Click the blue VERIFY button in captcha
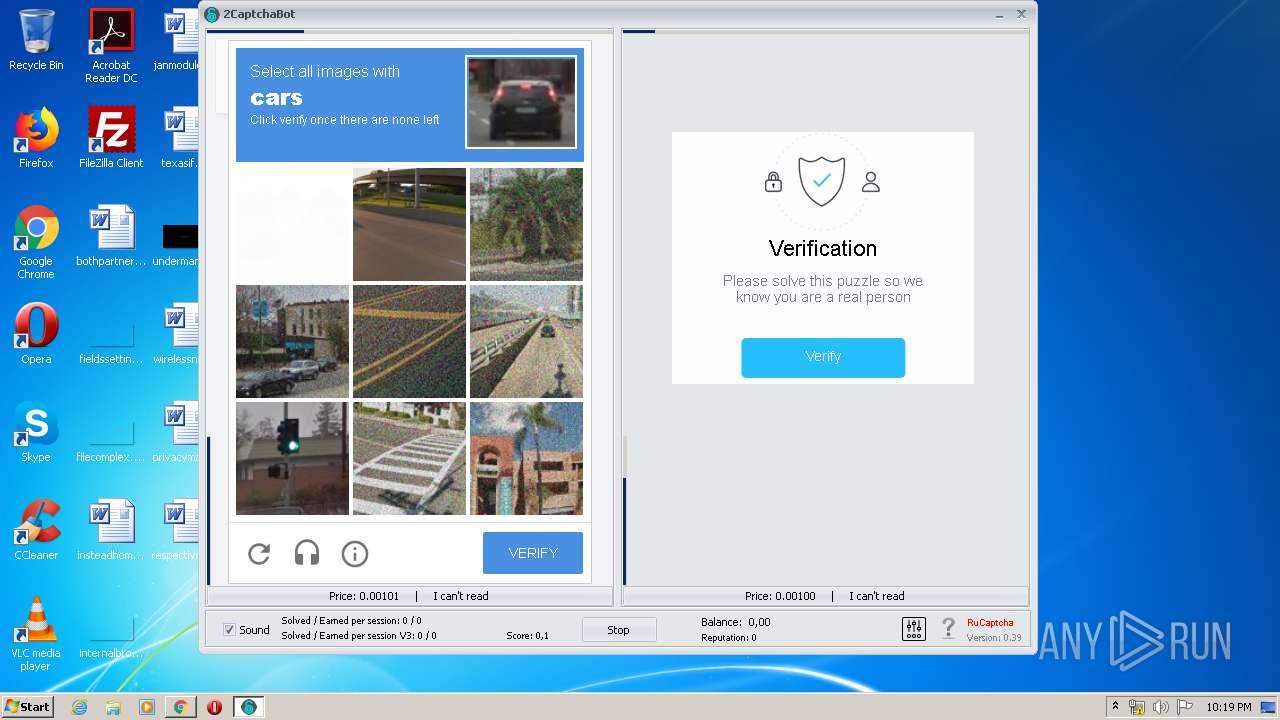The width and height of the screenshot is (1280, 720). [533, 553]
